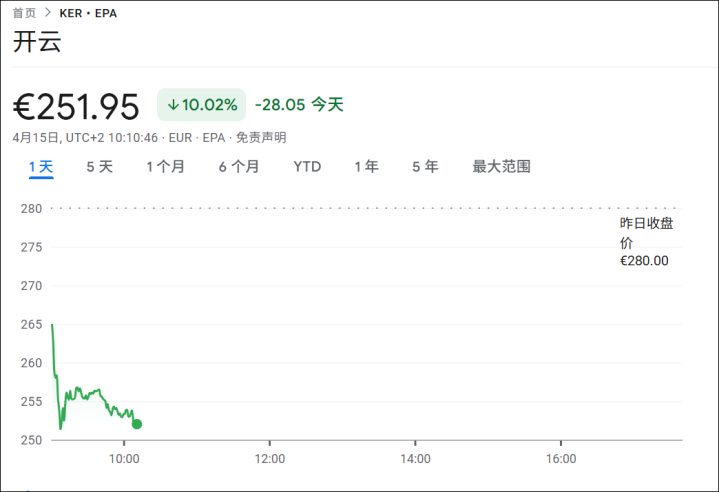Screen dimensions: 719x492
Task: Click the 开云 stock title
Action: [37, 43]
